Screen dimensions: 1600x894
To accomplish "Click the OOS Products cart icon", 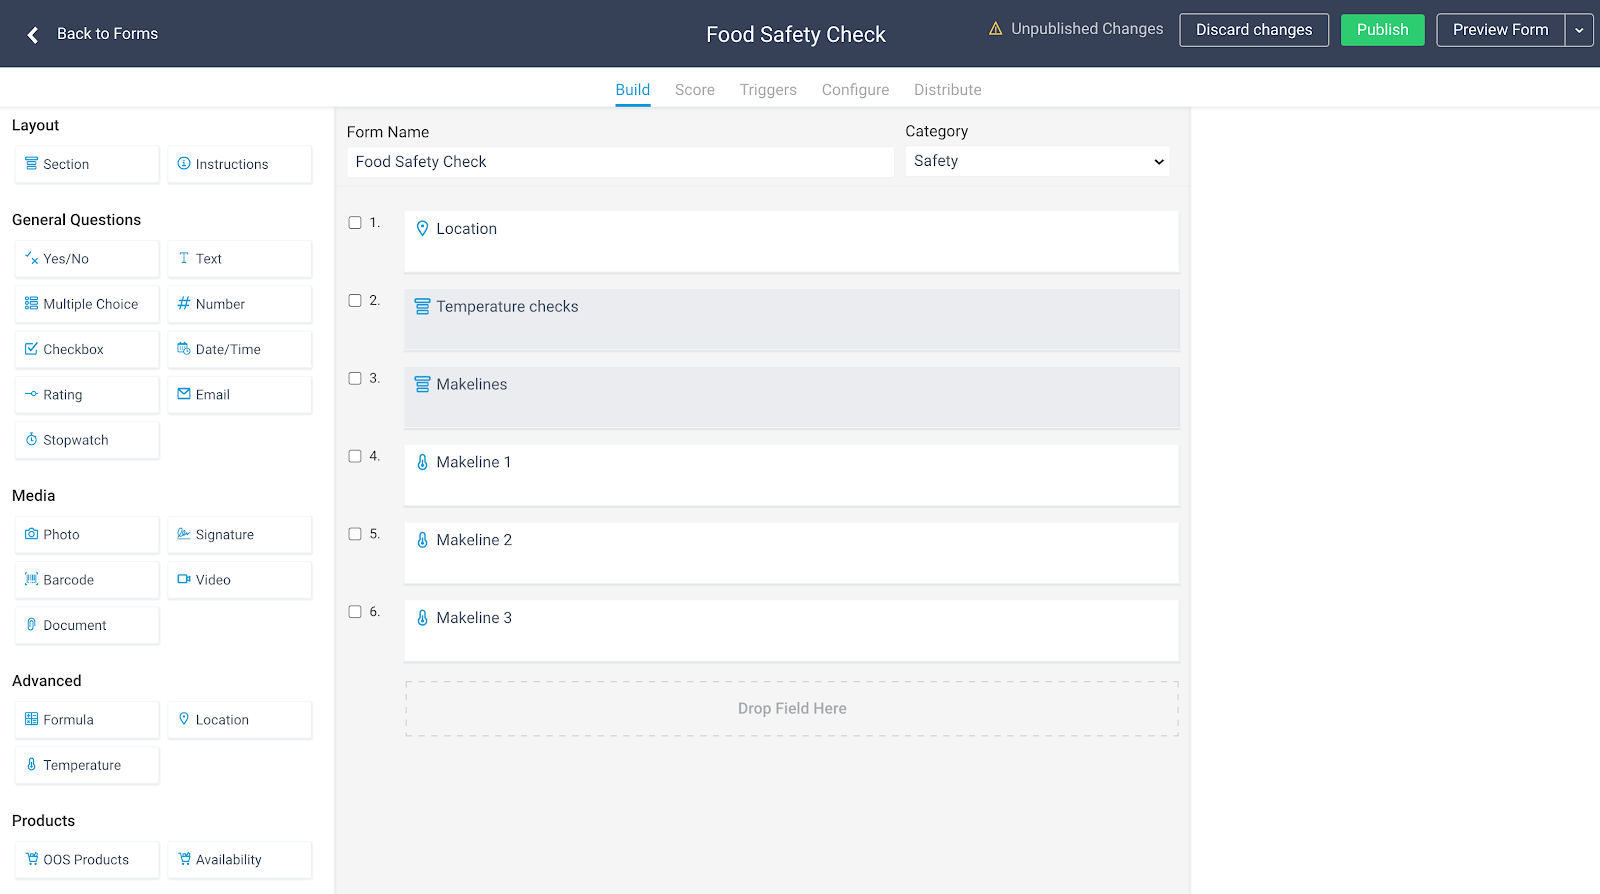I will point(32,859).
